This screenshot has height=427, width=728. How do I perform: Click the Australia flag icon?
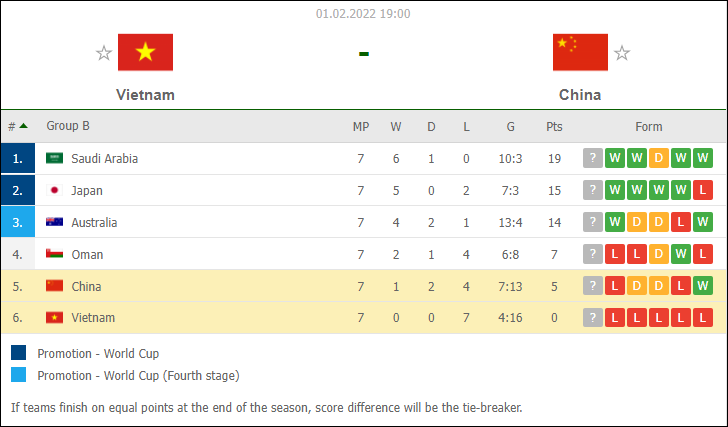coord(54,222)
